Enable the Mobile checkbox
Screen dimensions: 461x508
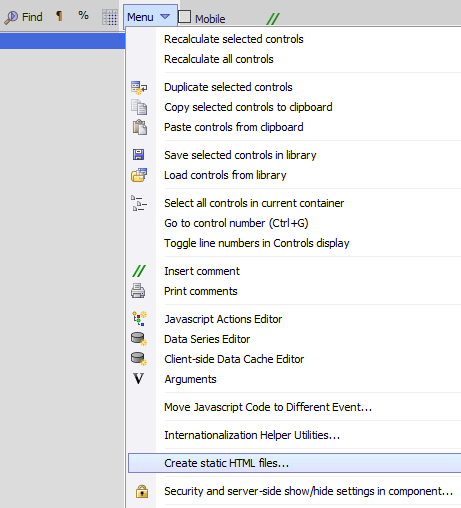pyautogui.click(x=184, y=17)
